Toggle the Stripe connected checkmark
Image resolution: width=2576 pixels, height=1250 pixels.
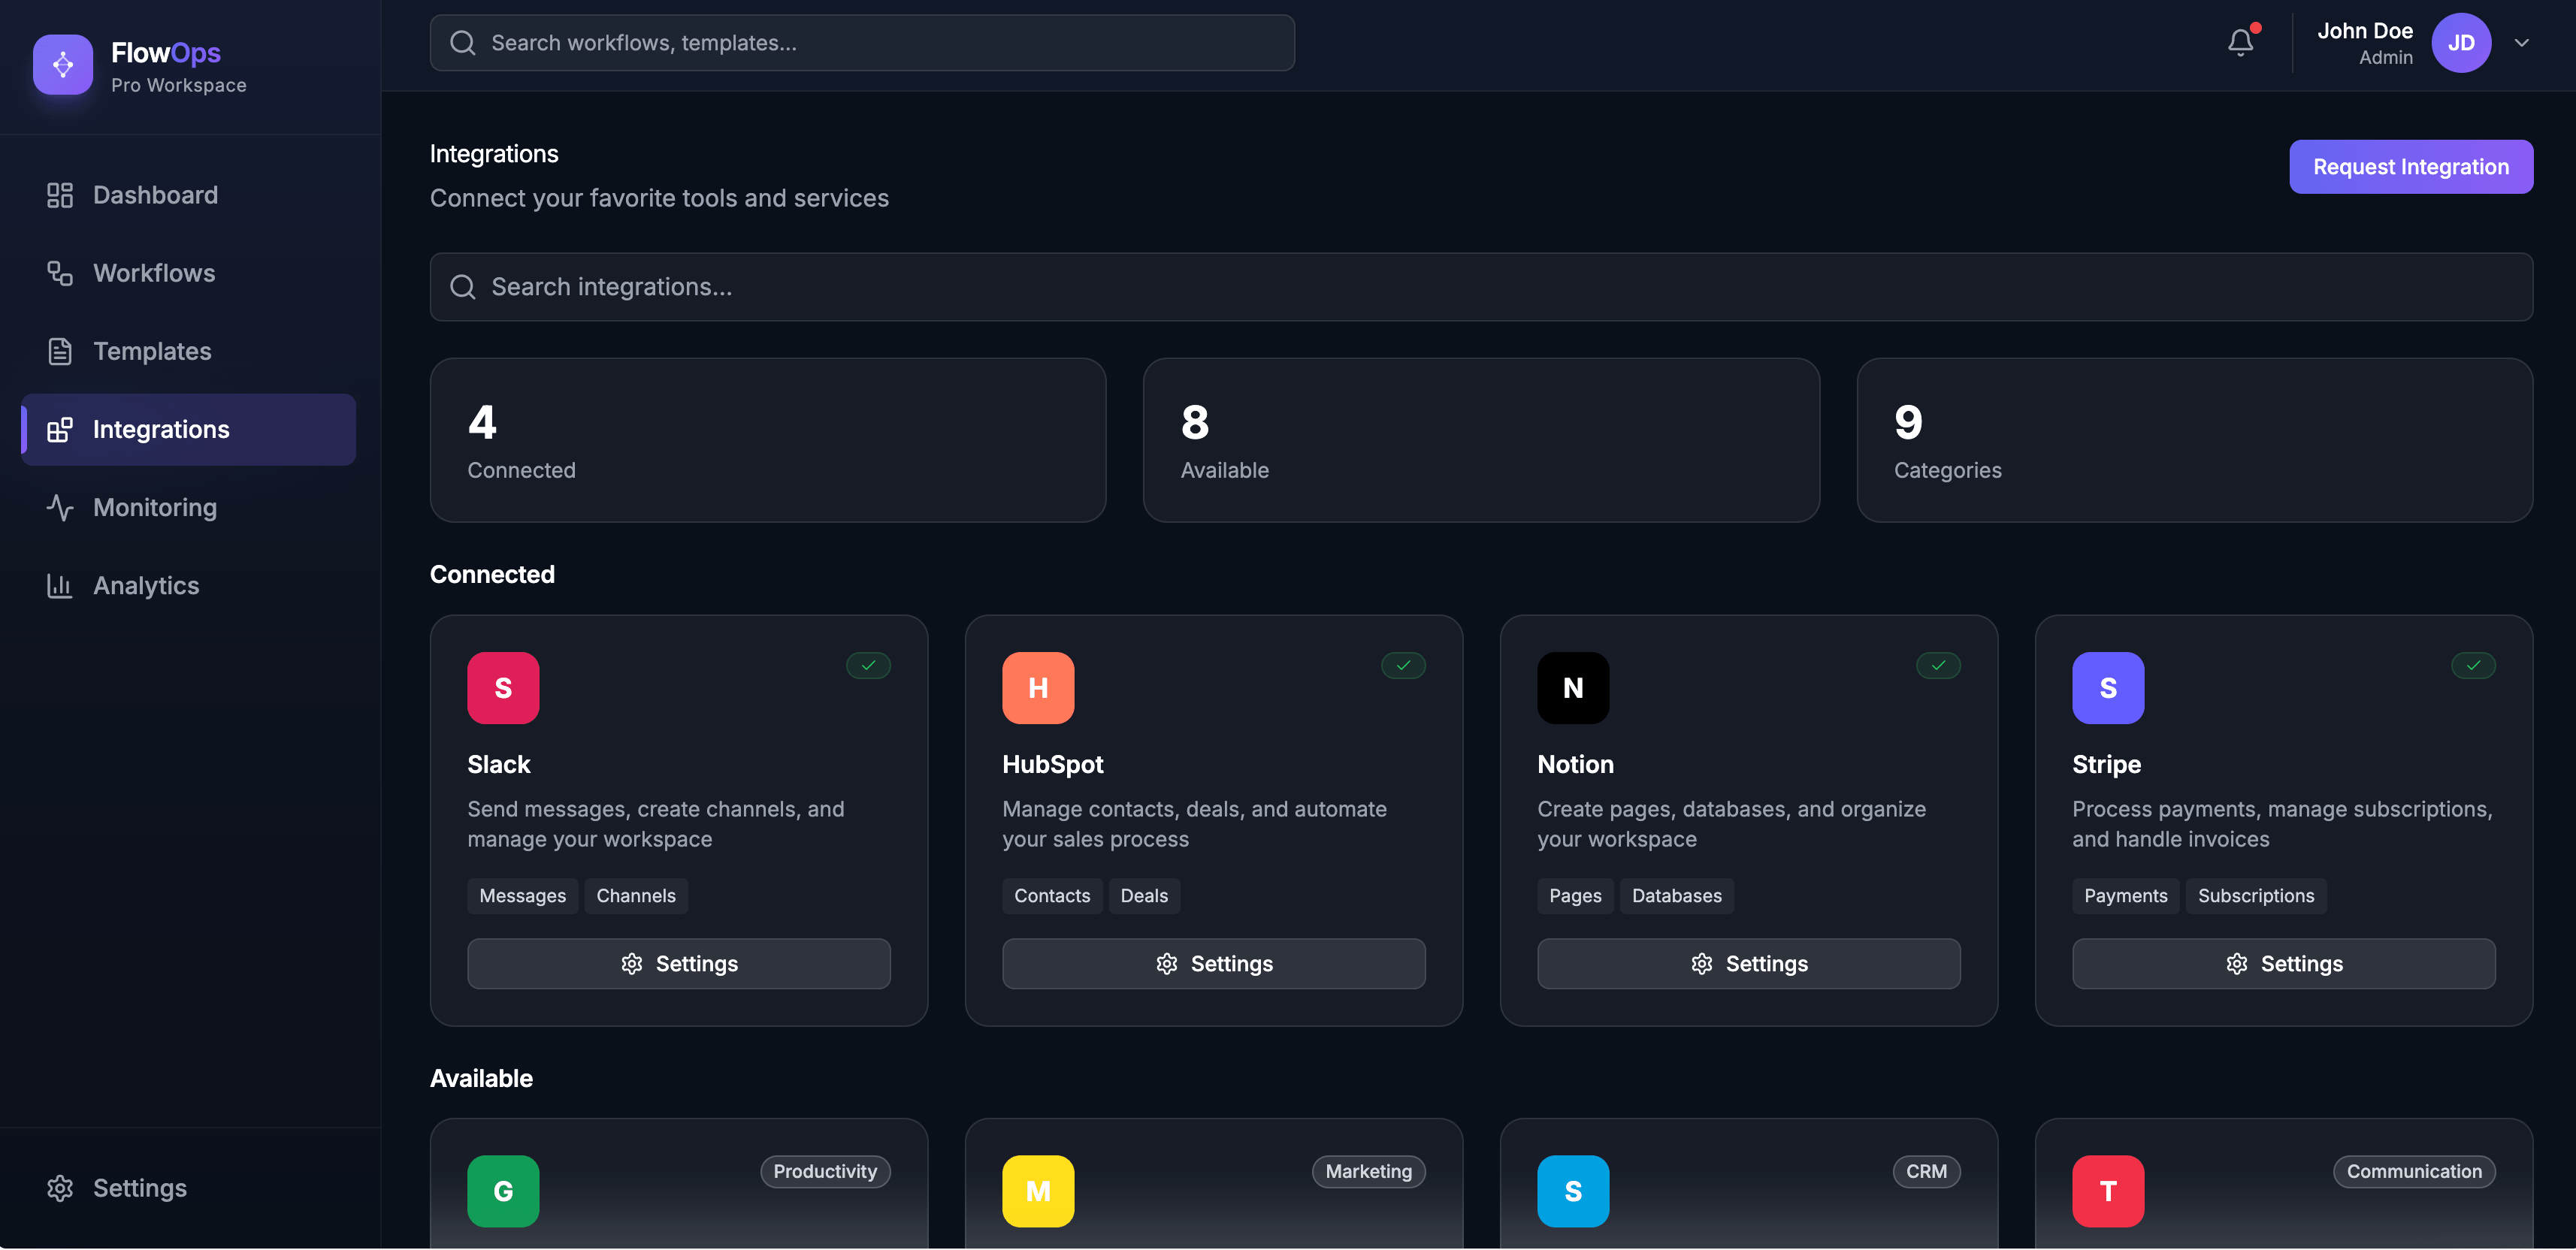[x=2473, y=665]
